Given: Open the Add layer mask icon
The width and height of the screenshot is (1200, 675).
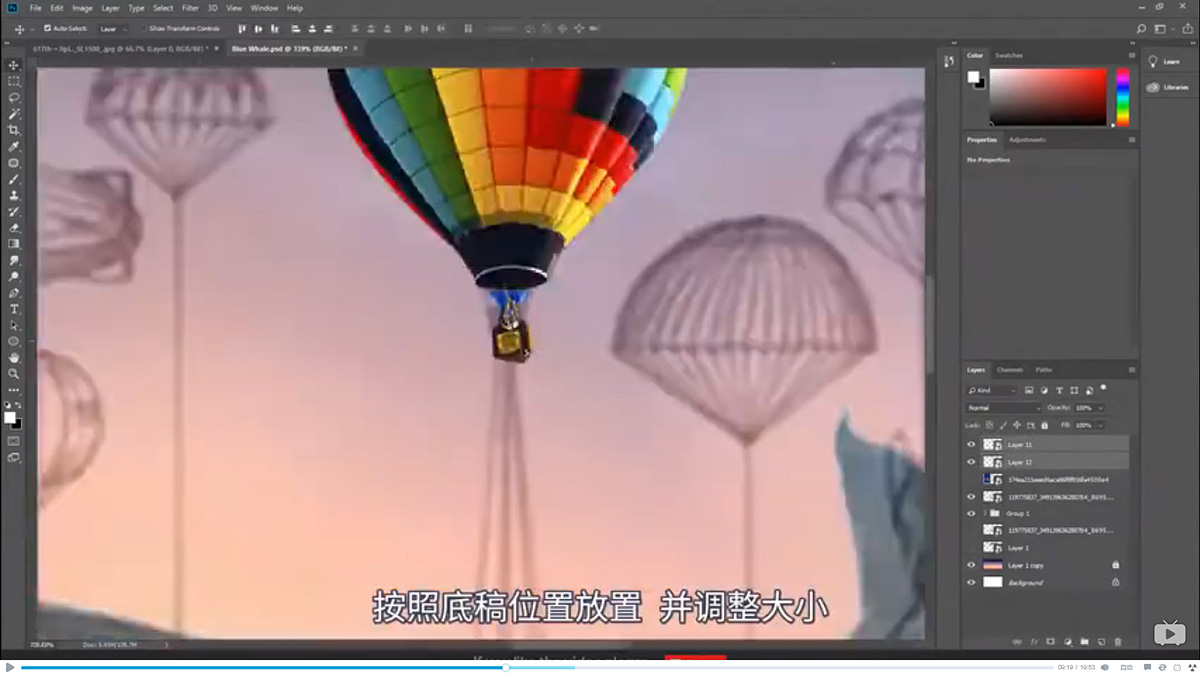Looking at the screenshot, I should (x=1050, y=642).
